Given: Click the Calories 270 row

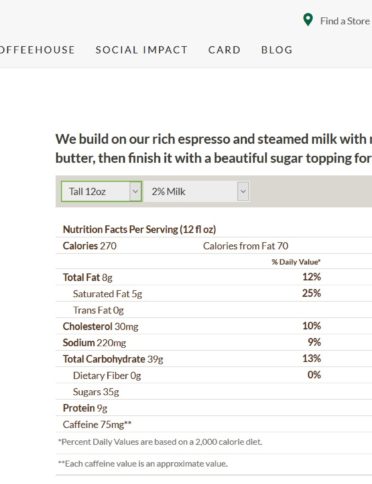Looking at the screenshot, I should coord(214,246).
